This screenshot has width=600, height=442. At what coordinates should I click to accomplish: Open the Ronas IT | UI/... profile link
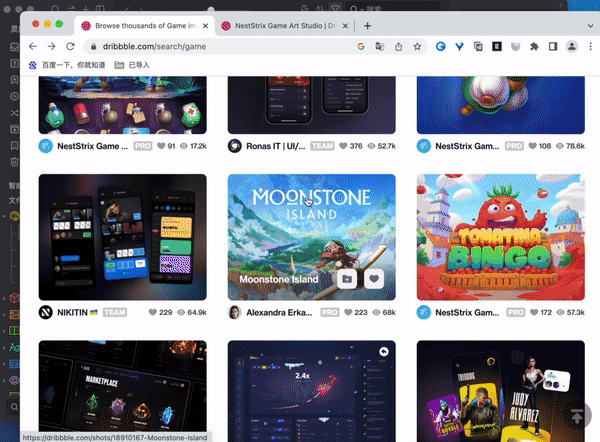pyautogui.click(x=276, y=146)
